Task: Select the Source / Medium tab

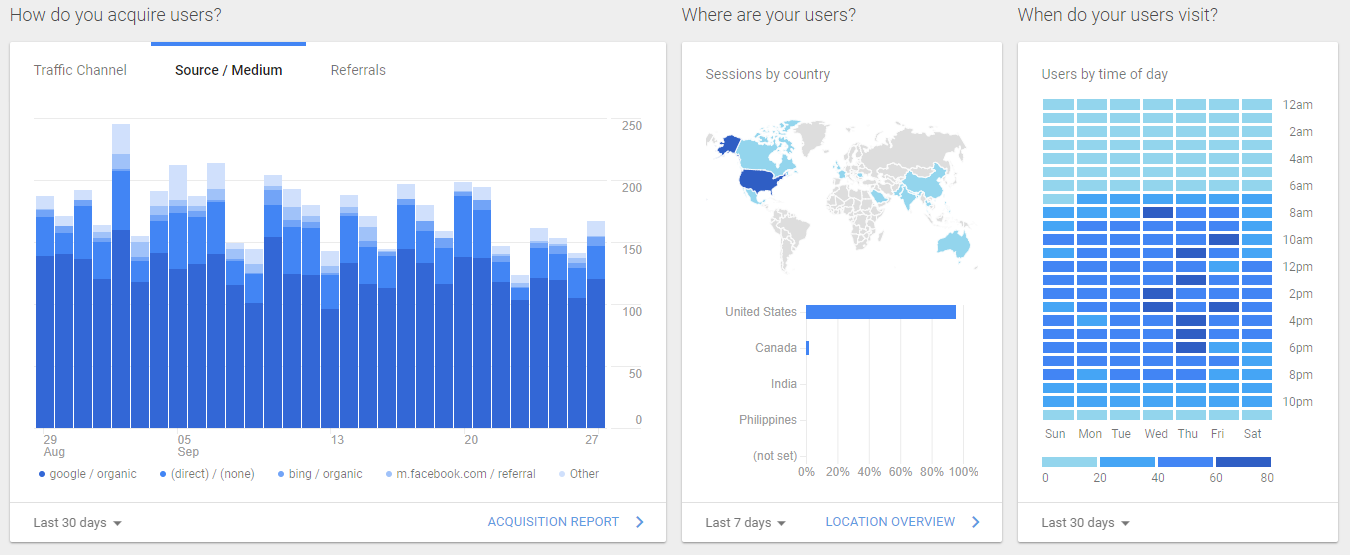Action: pyautogui.click(x=228, y=70)
